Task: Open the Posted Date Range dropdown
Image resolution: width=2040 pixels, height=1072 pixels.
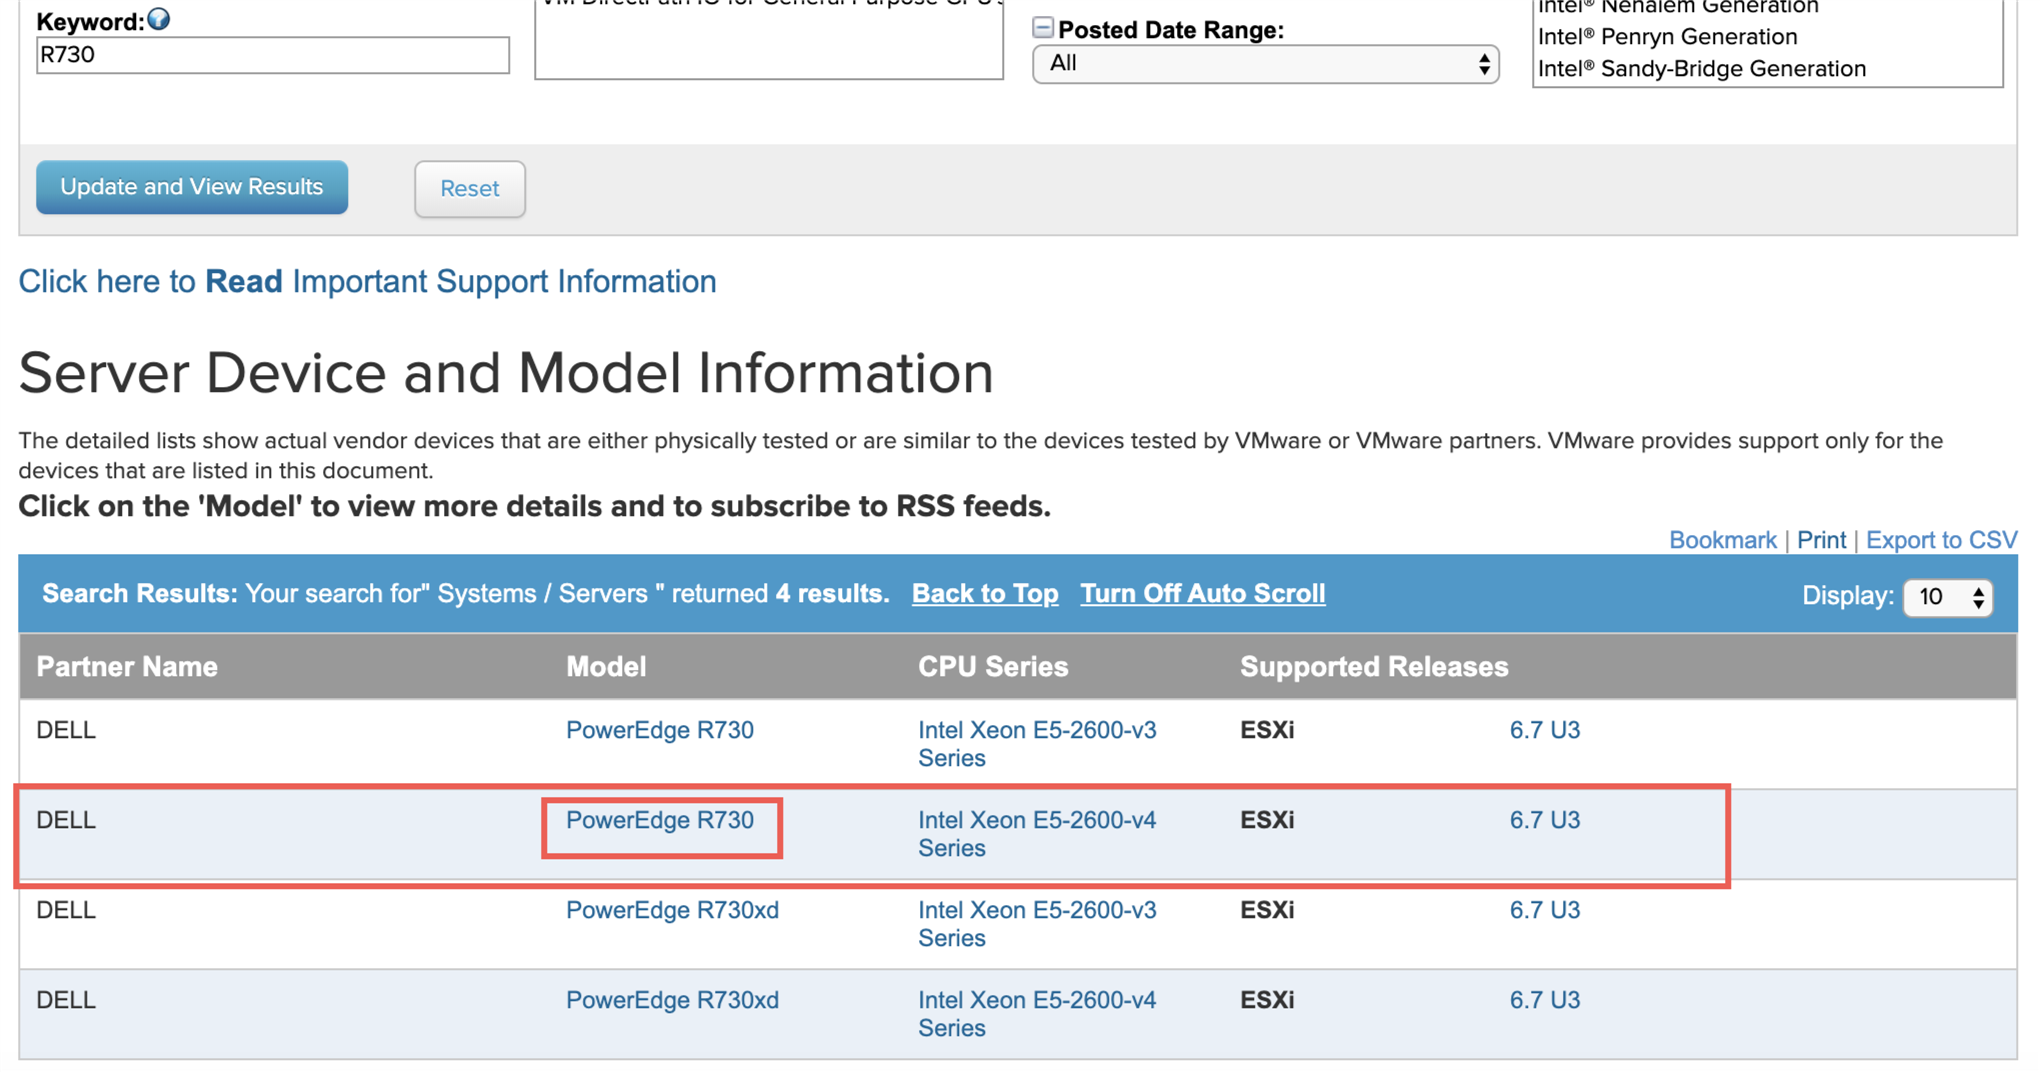Action: 1265,64
